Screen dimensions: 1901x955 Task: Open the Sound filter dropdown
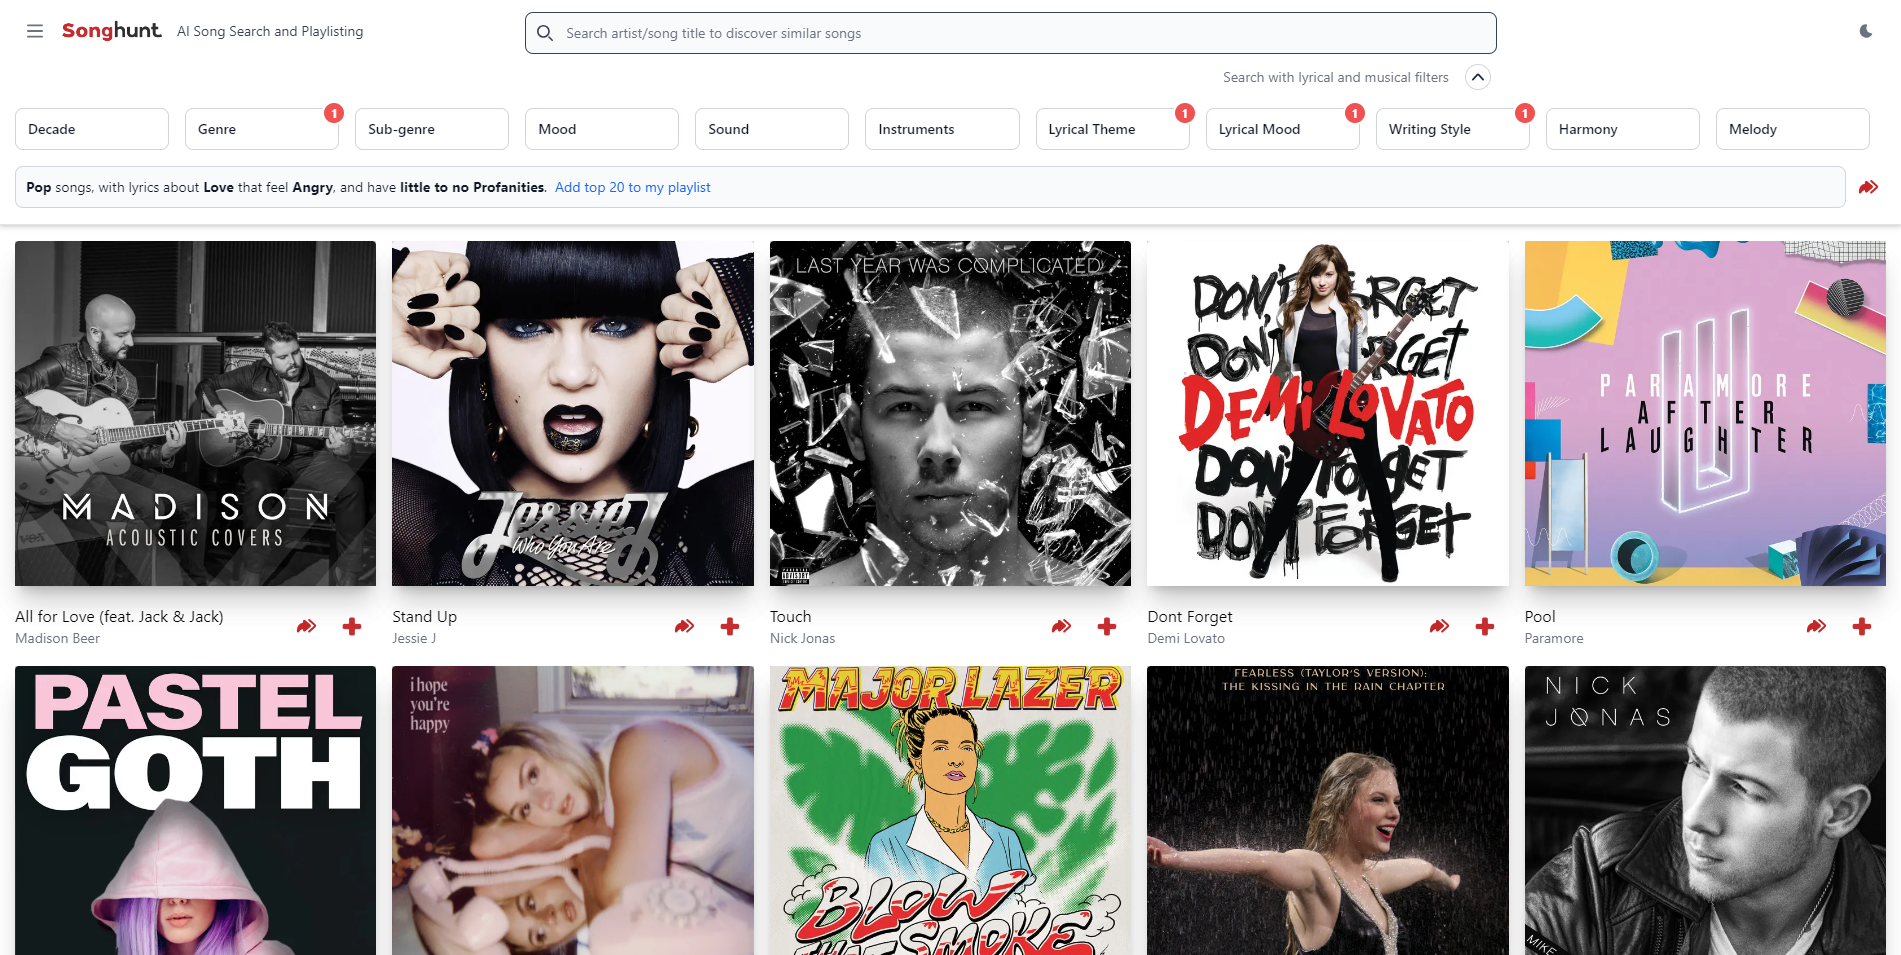click(x=772, y=129)
